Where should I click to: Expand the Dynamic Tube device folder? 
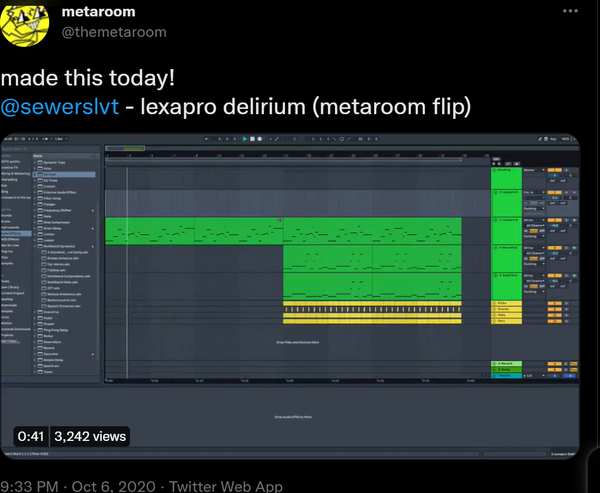35,162
